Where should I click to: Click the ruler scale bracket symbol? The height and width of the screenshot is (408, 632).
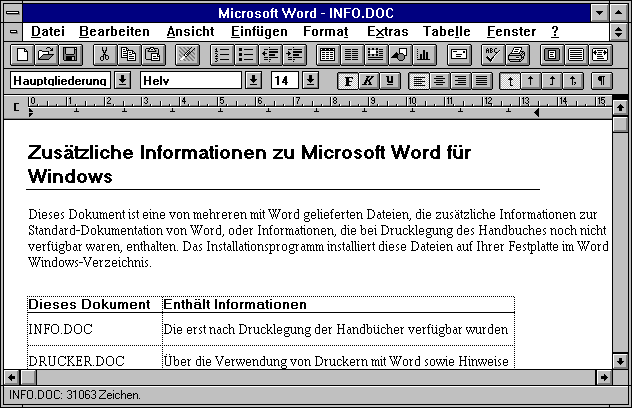[16, 107]
